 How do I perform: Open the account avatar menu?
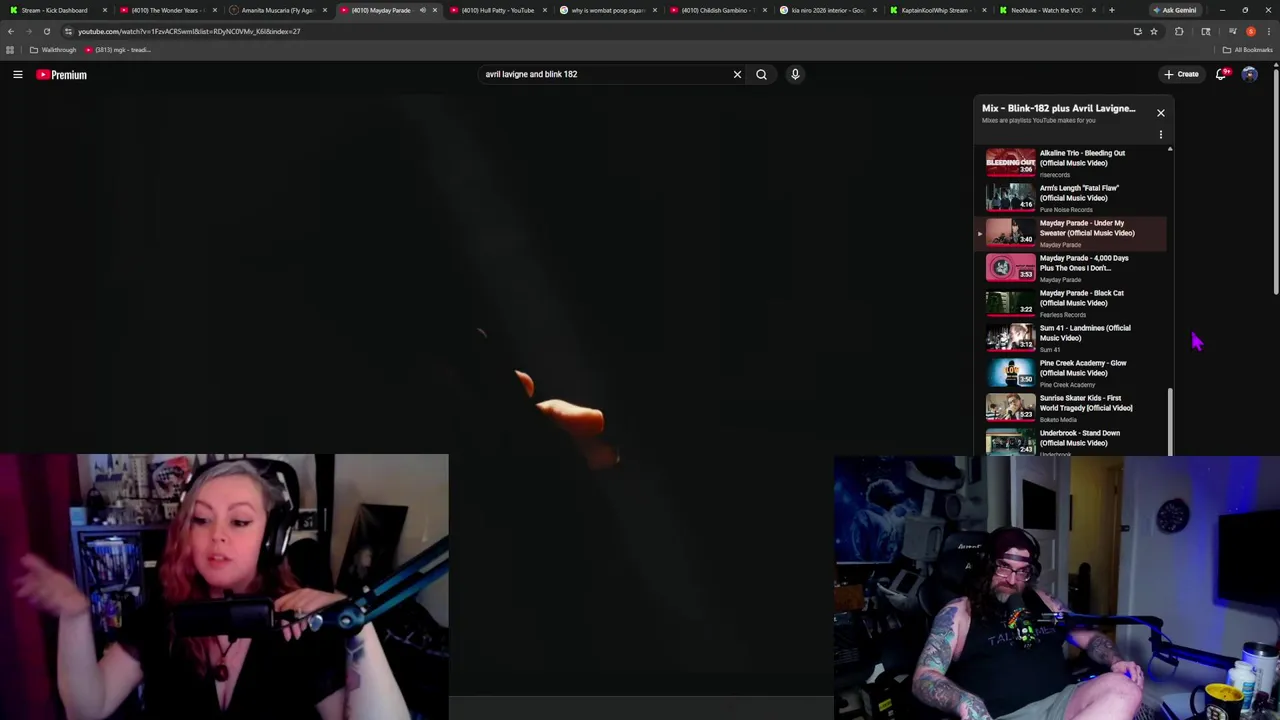coord(1249,74)
